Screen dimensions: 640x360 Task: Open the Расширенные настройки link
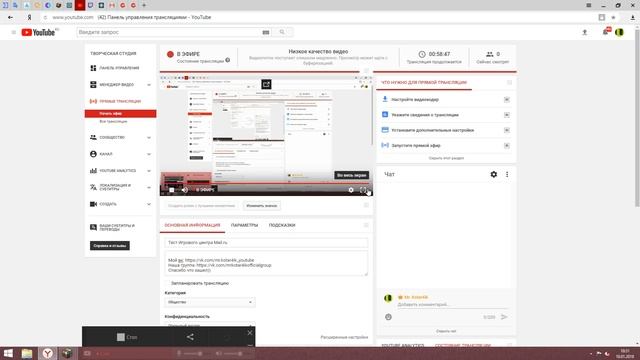coord(344,337)
